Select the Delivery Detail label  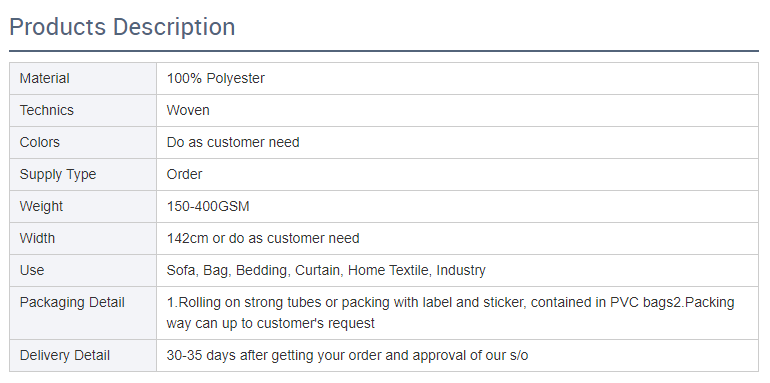[65, 356]
